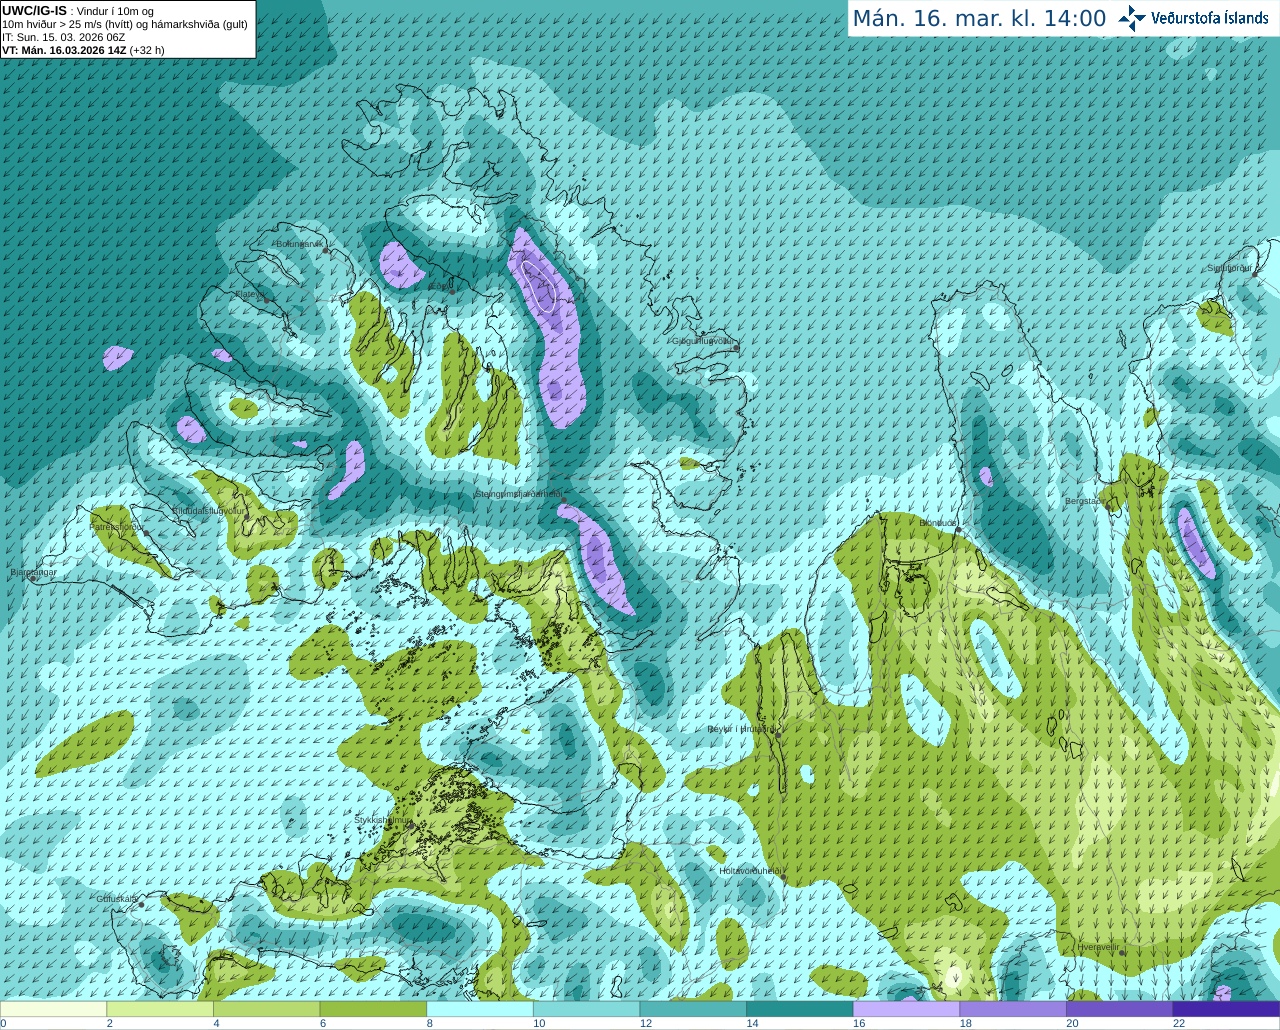The image size is (1280, 1030).
Task: Click the Steingrímsfjarðarheiði station label
Action: click(517, 494)
